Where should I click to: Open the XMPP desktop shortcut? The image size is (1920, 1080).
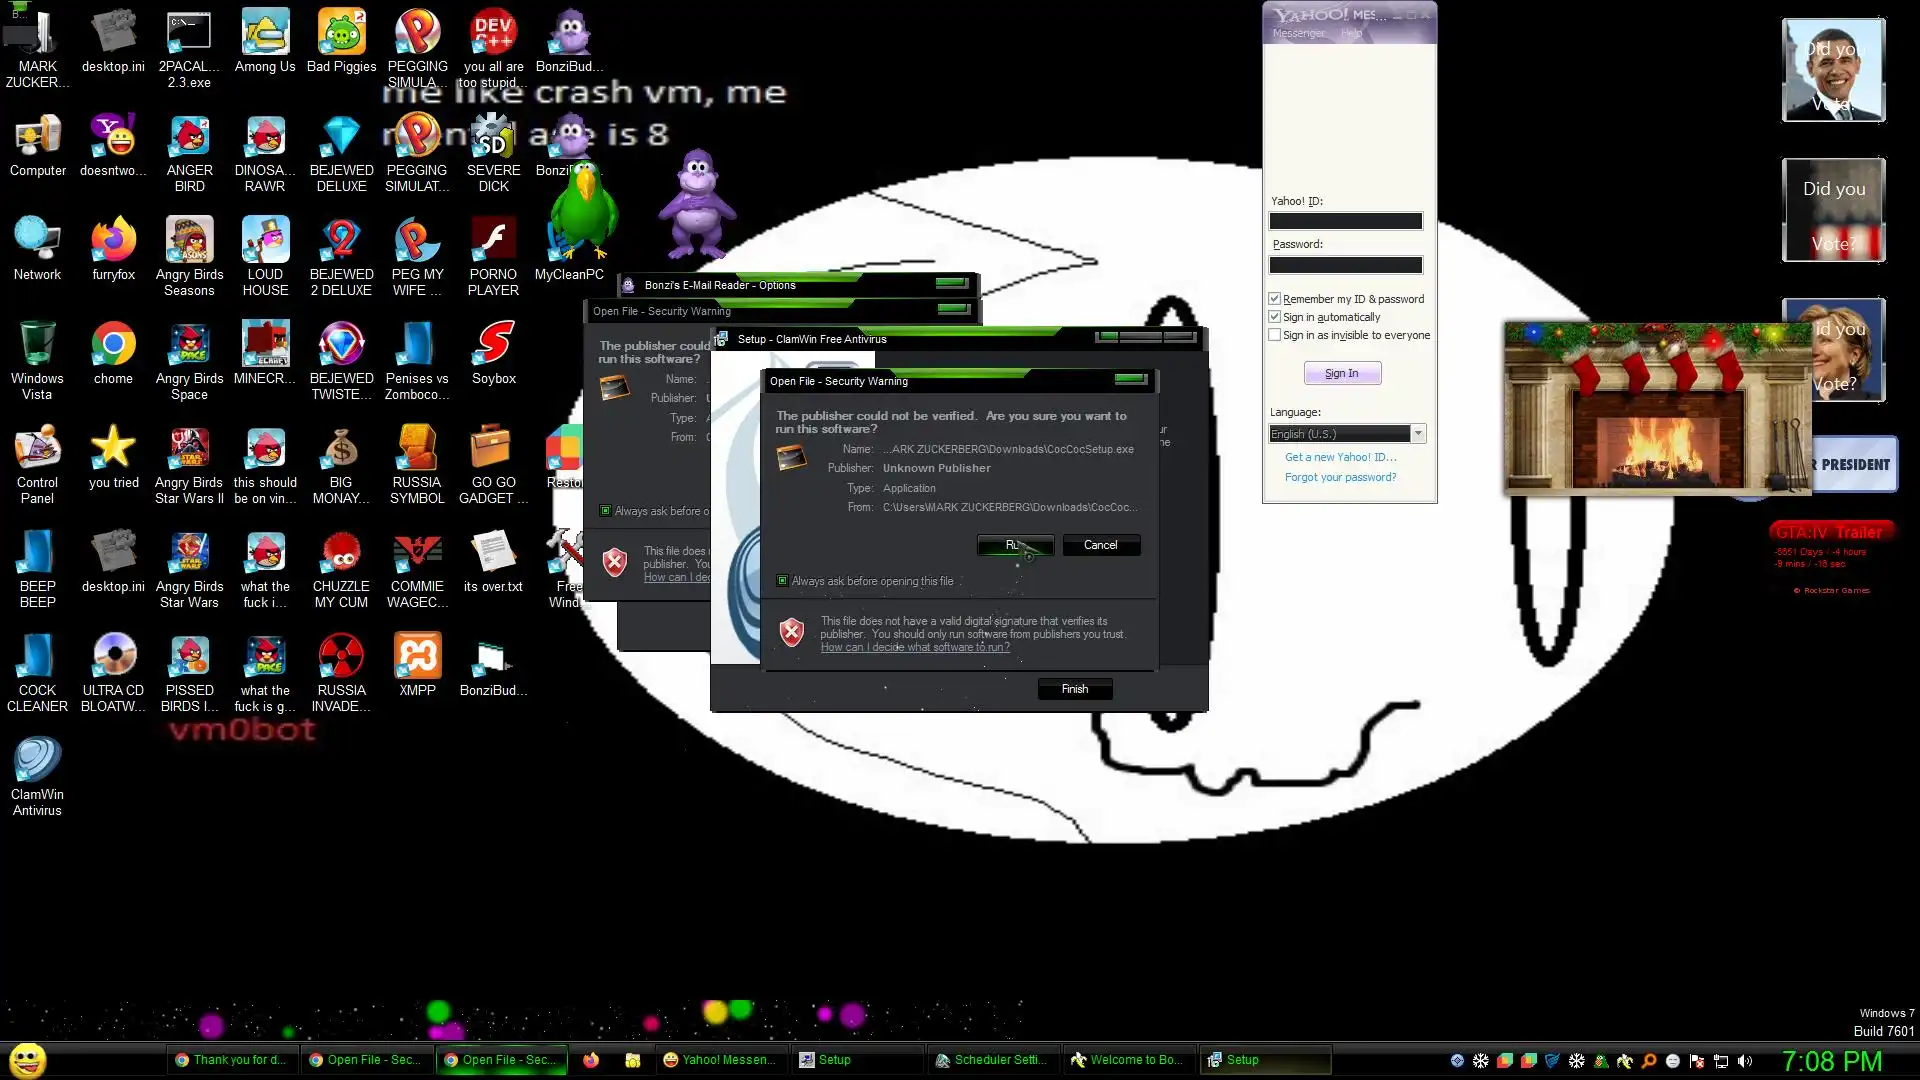coord(417,657)
